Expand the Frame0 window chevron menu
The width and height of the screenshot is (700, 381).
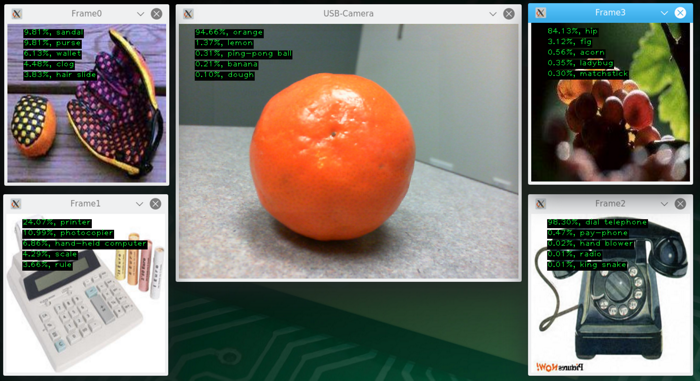tap(140, 14)
